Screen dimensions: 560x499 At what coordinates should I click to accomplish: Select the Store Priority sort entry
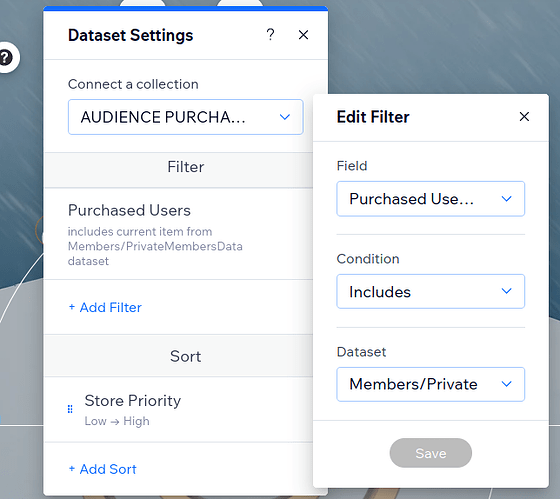178,409
